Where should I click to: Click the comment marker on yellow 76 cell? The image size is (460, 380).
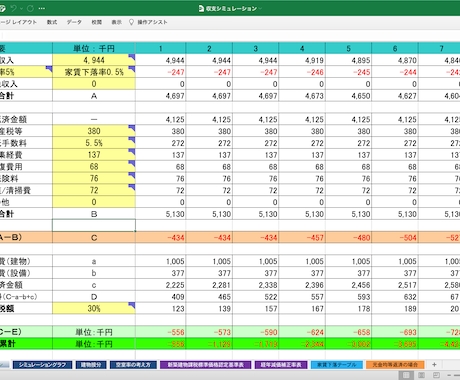pos(132,175)
